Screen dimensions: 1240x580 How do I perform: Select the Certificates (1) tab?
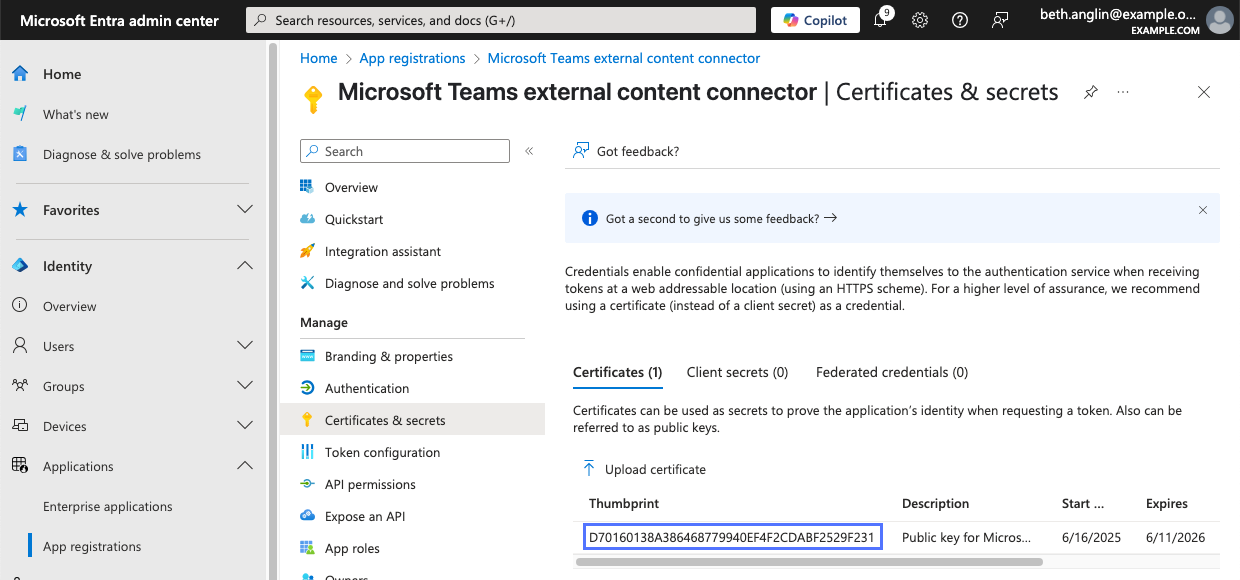(617, 372)
